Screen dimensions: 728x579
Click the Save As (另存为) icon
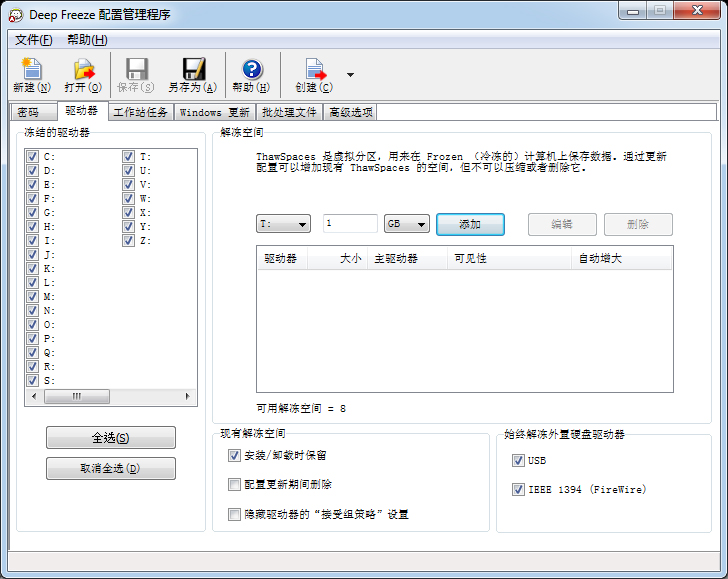[x=193, y=69]
